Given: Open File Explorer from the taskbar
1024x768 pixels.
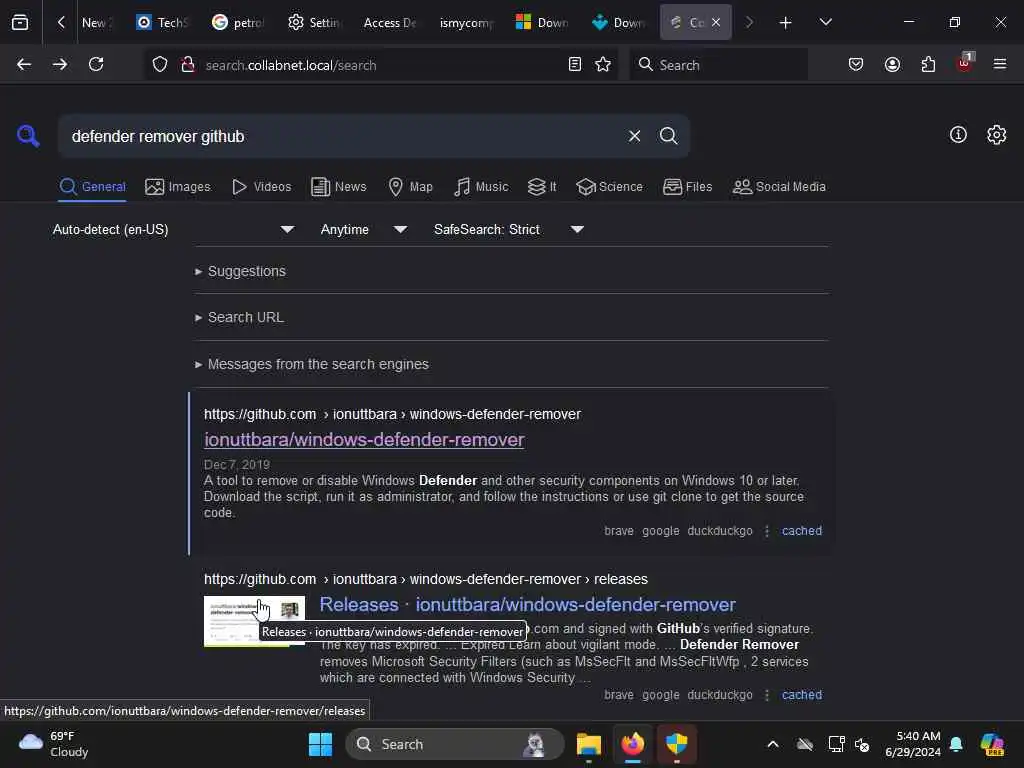Looking at the screenshot, I should point(588,744).
